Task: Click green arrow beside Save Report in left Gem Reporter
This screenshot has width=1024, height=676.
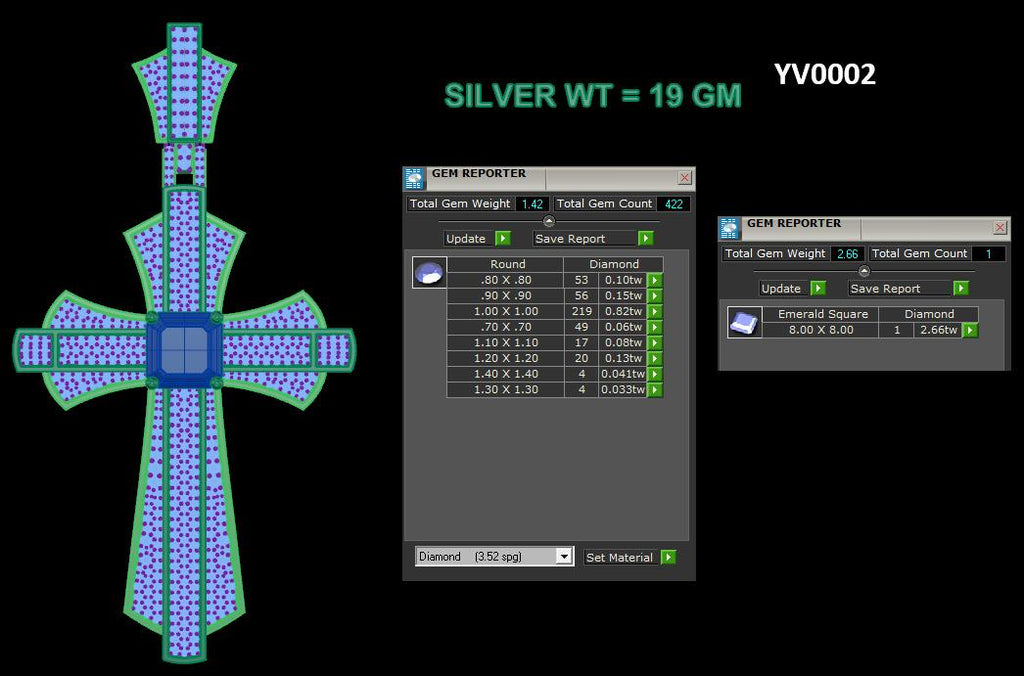Action: click(x=645, y=238)
